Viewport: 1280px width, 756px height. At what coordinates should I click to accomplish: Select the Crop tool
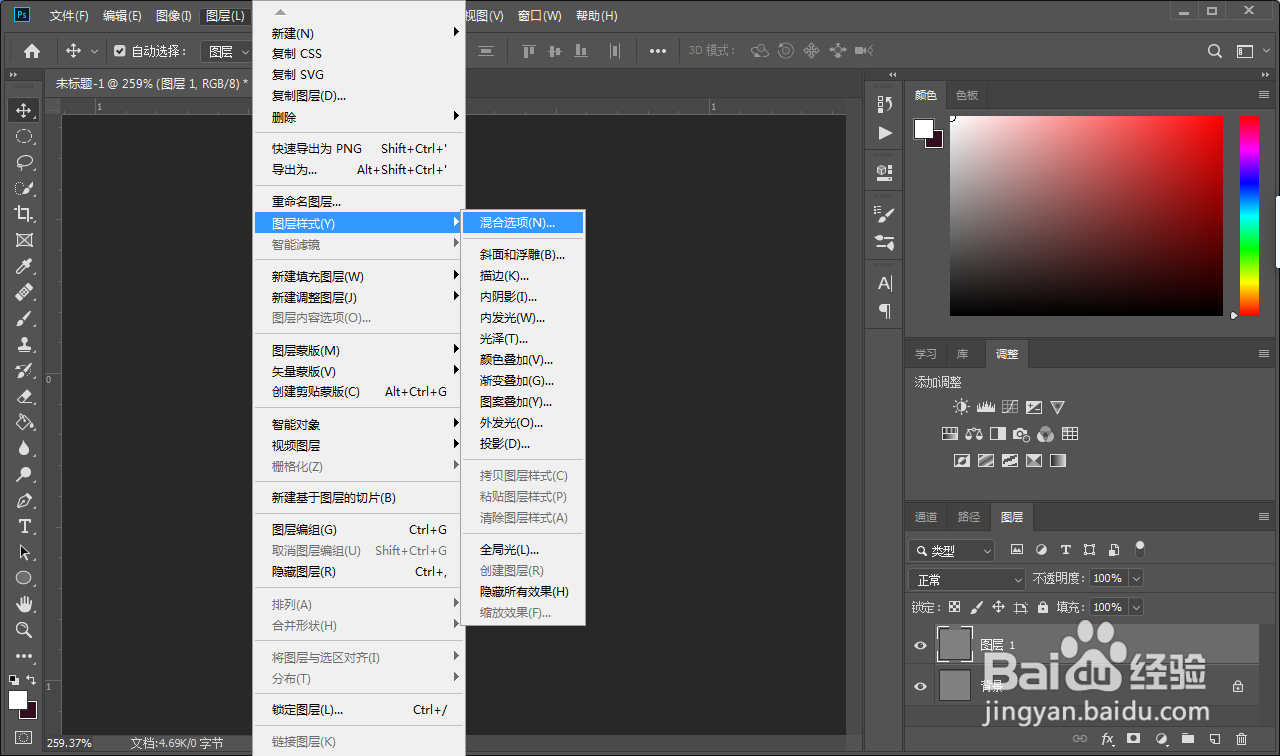pyautogui.click(x=24, y=214)
